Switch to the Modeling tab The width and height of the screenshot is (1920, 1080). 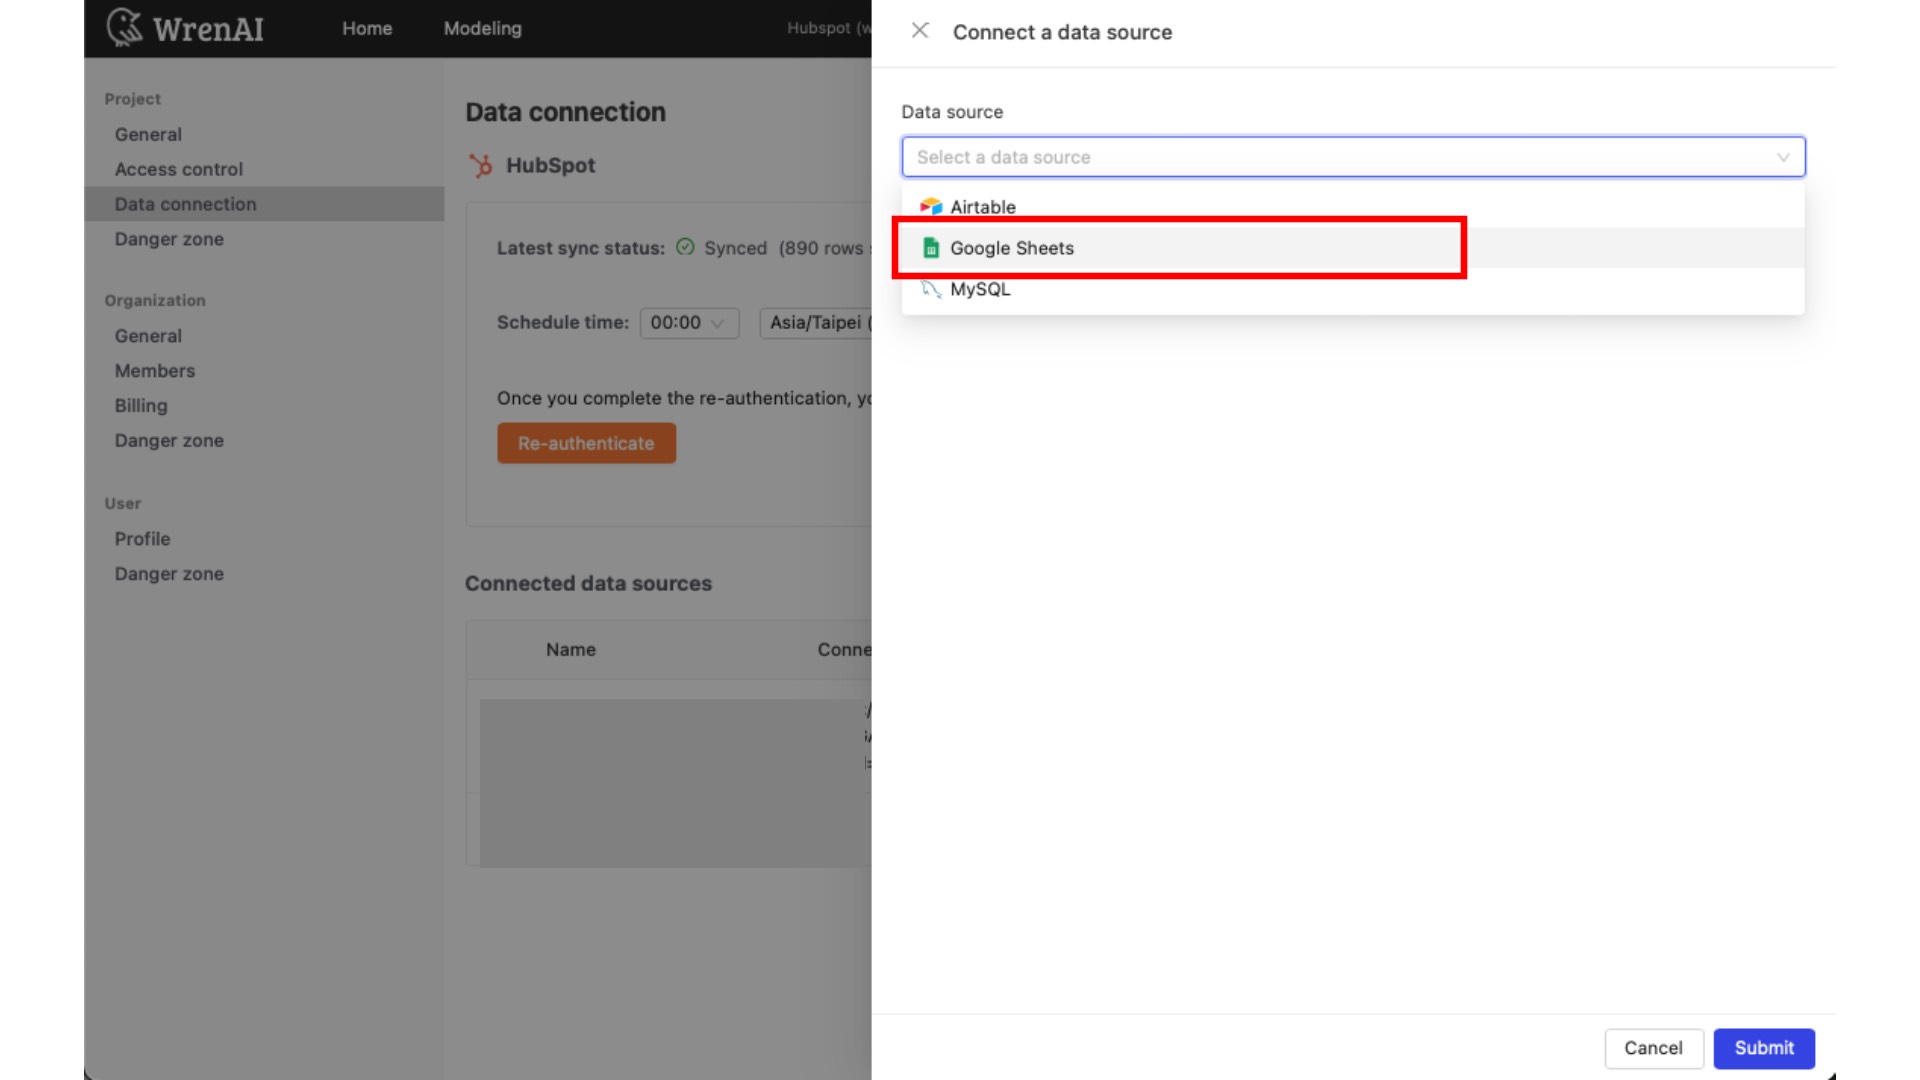(483, 28)
